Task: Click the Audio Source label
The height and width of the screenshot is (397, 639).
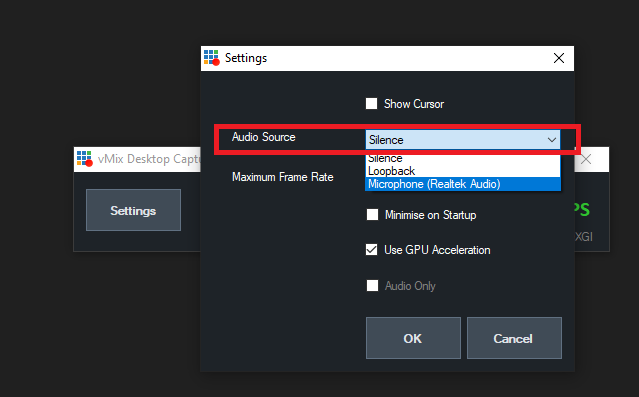Action: tap(263, 137)
